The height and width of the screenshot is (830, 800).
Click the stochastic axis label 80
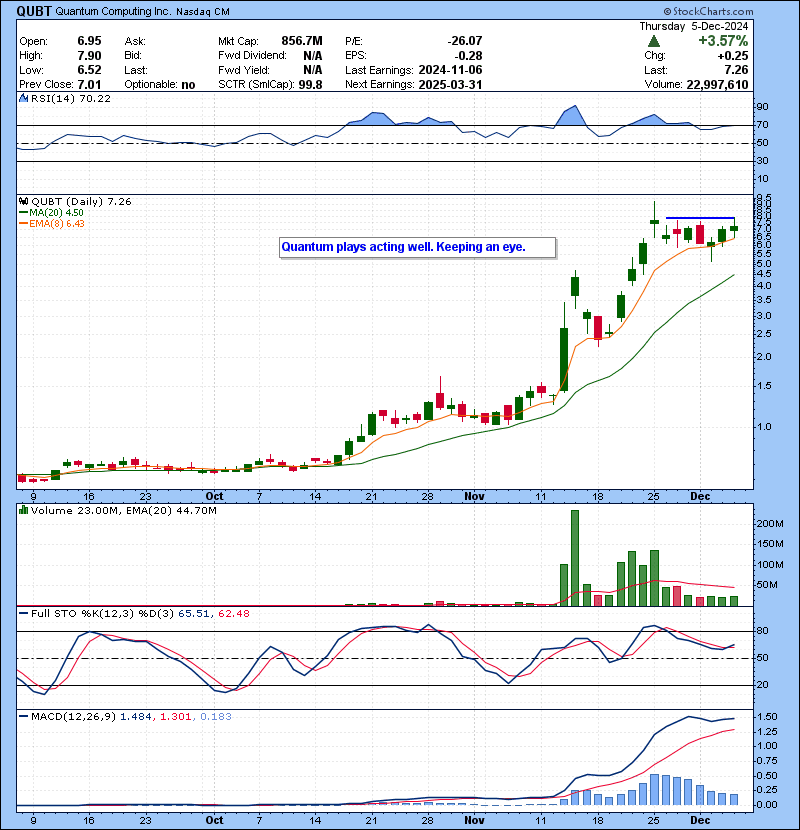click(x=763, y=630)
